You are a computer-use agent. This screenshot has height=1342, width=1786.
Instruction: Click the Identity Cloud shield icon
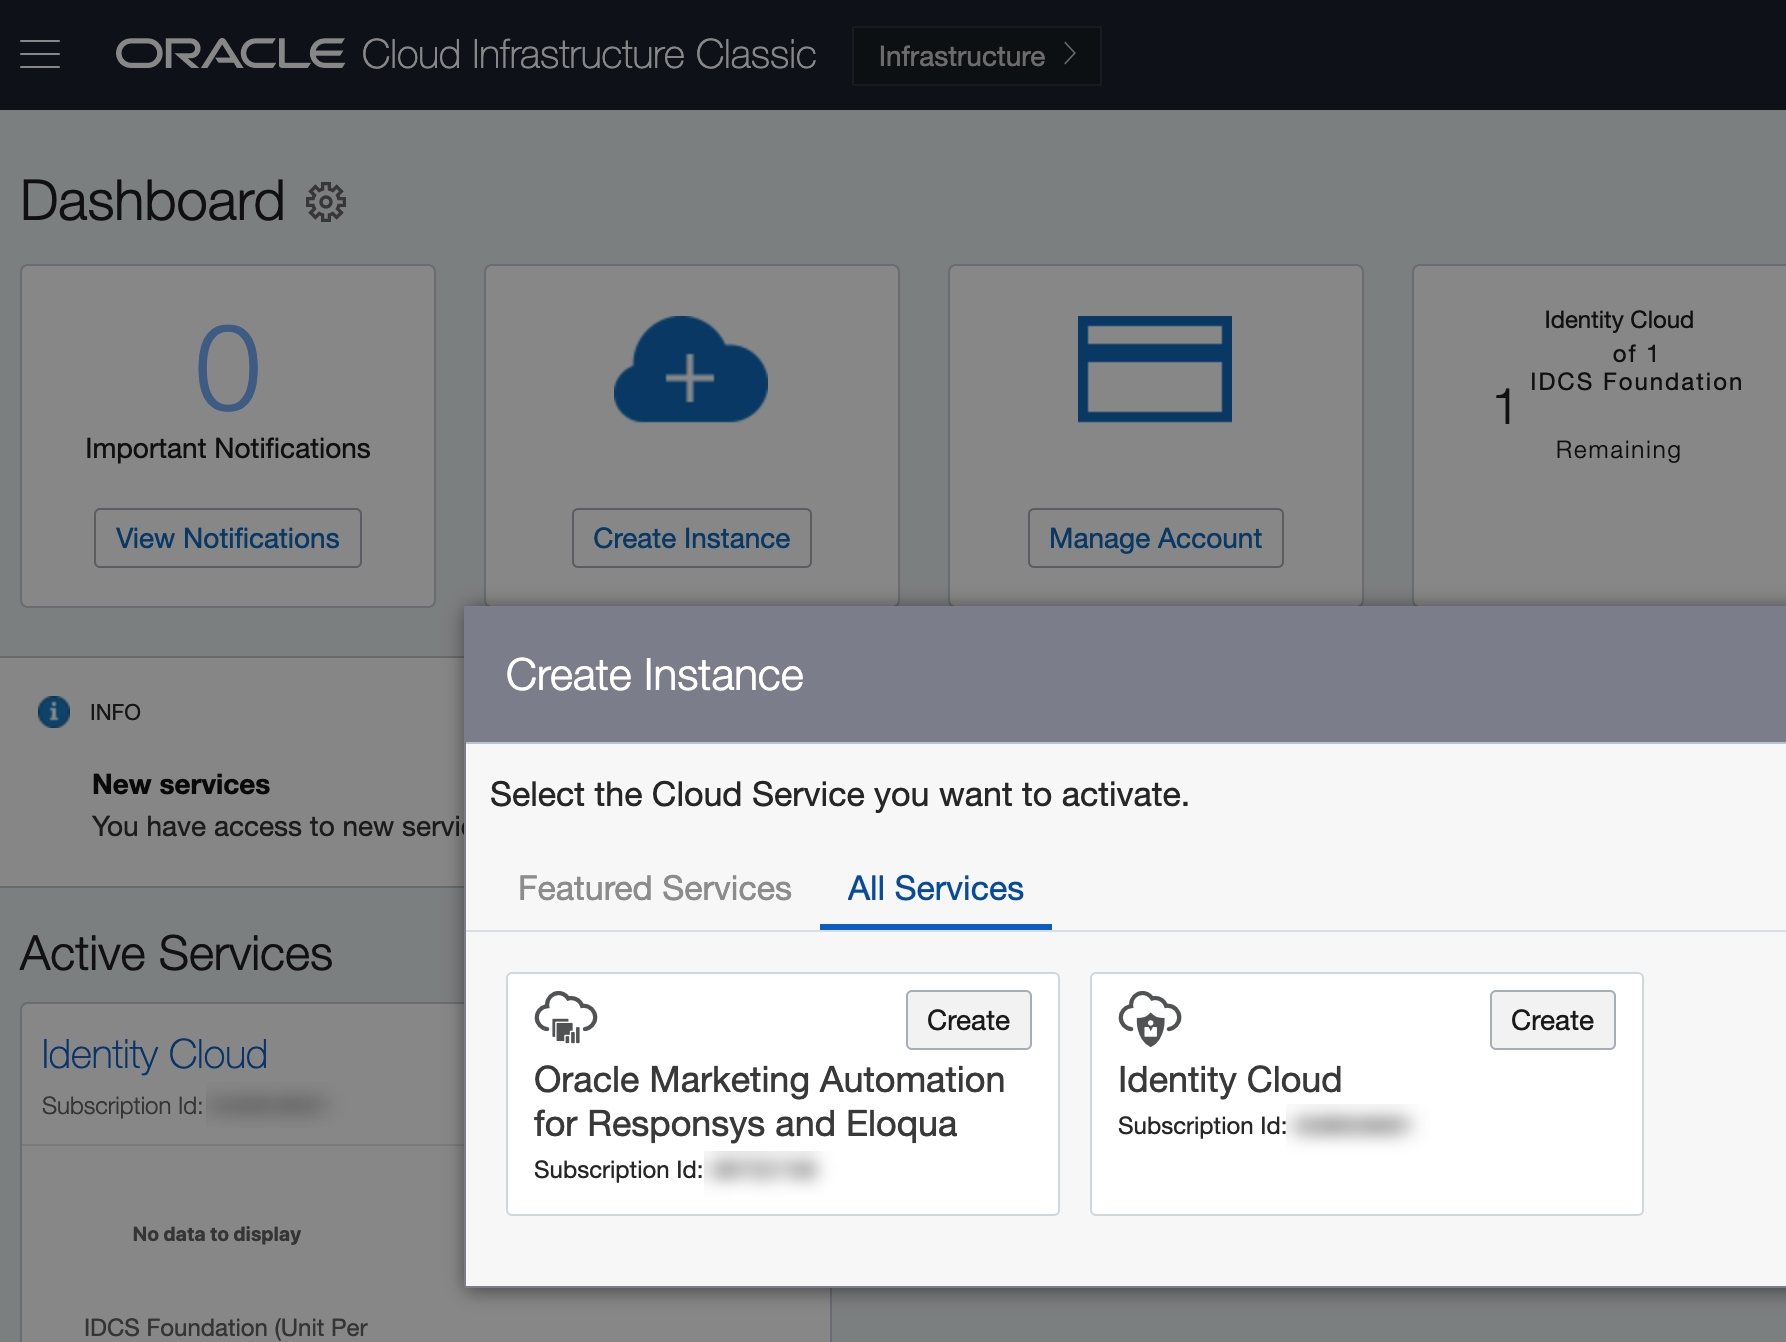coord(1150,1018)
